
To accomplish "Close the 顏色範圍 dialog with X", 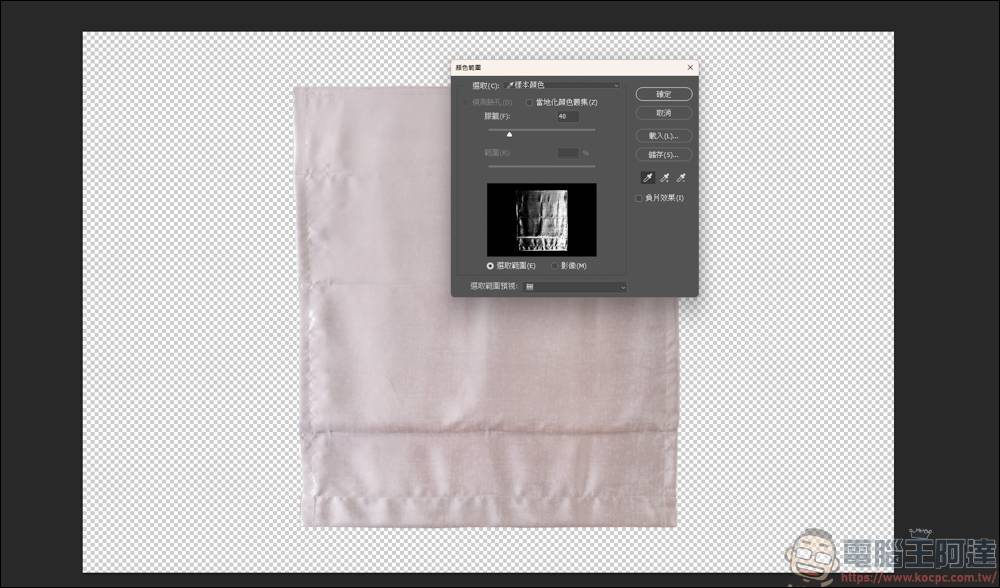I will pos(690,67).
